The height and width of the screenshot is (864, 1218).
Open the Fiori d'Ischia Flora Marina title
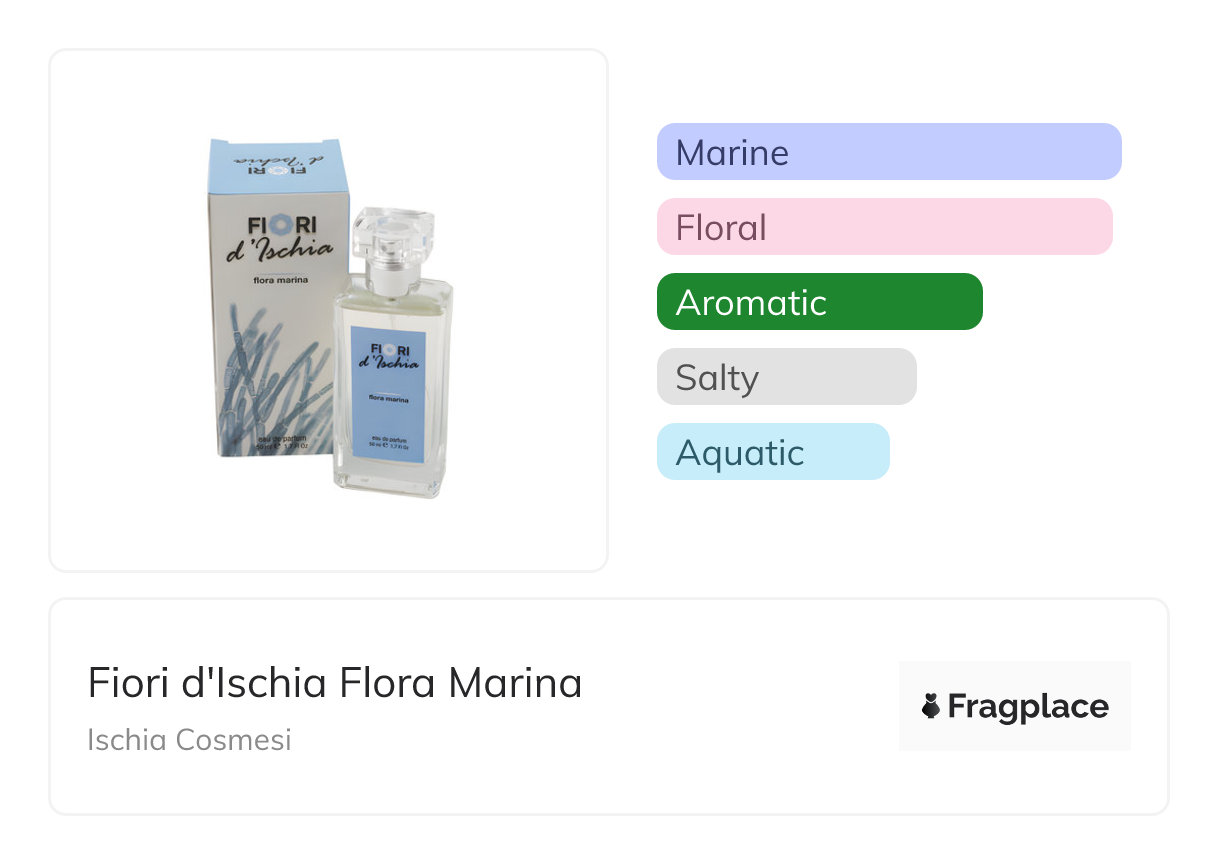click(335, 683)
